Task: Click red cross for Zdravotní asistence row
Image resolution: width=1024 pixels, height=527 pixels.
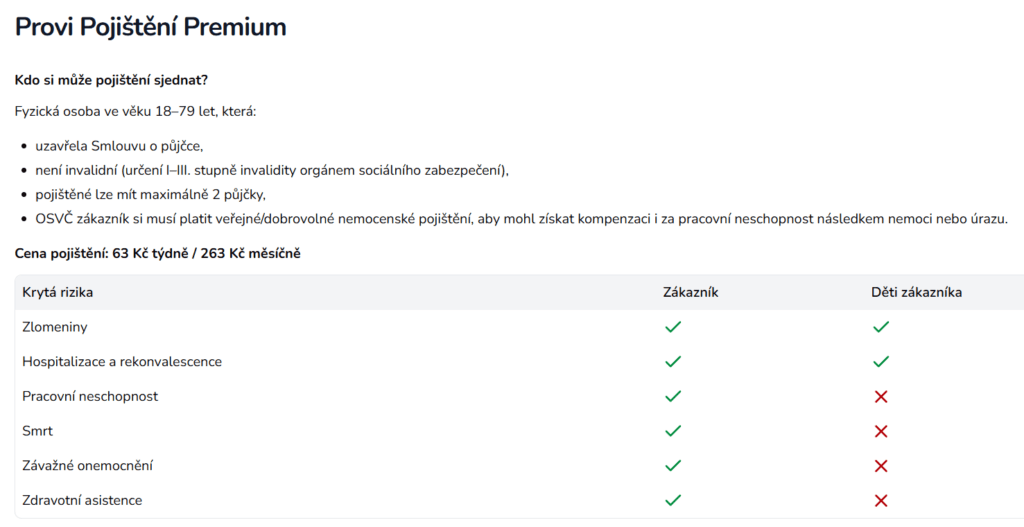Action: [881, 500]
